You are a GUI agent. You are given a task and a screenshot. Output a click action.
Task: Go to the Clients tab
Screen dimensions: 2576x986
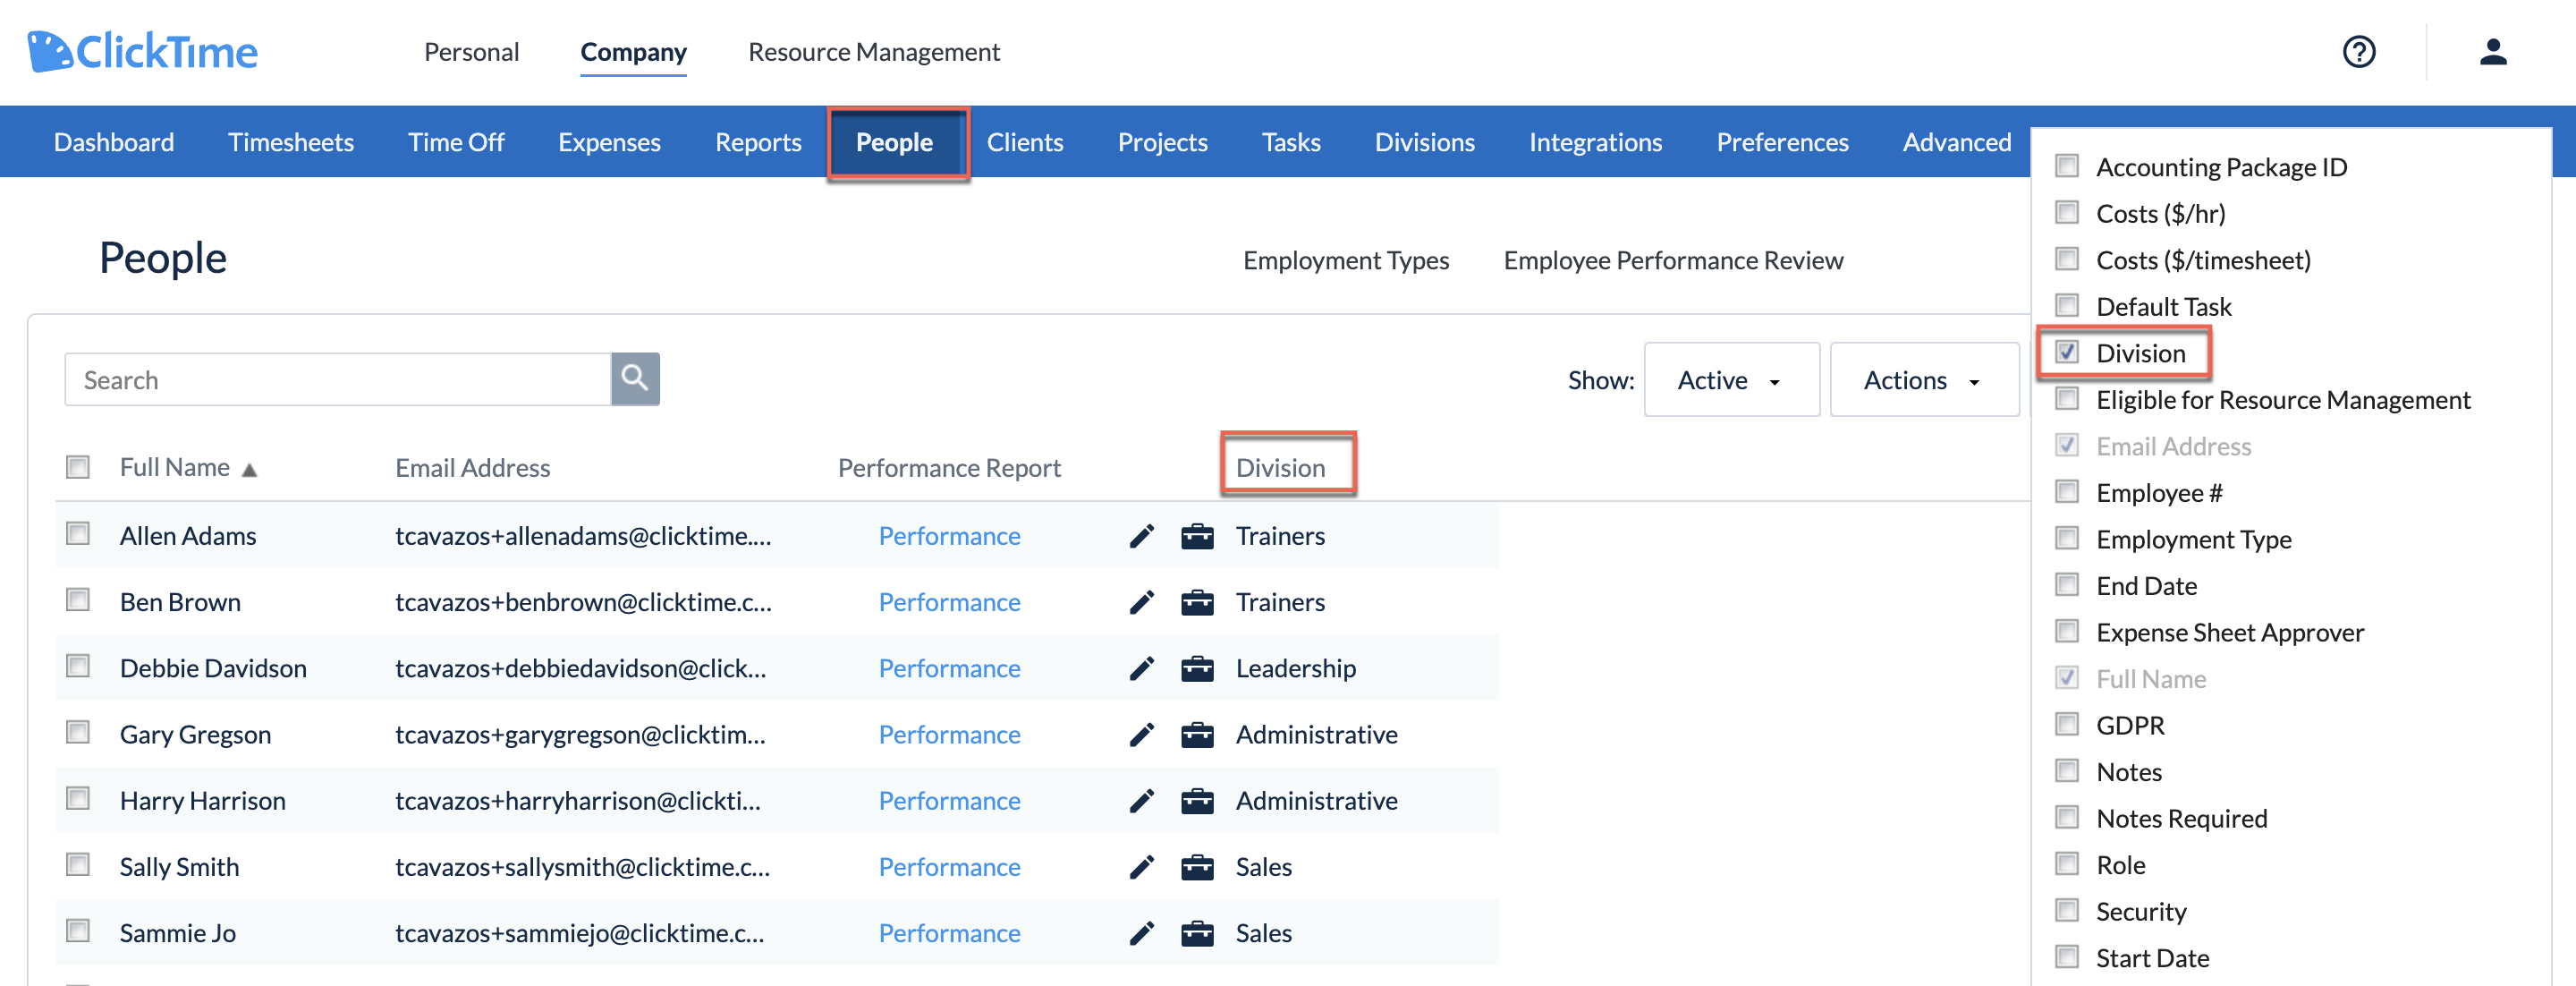[1025, 142]
